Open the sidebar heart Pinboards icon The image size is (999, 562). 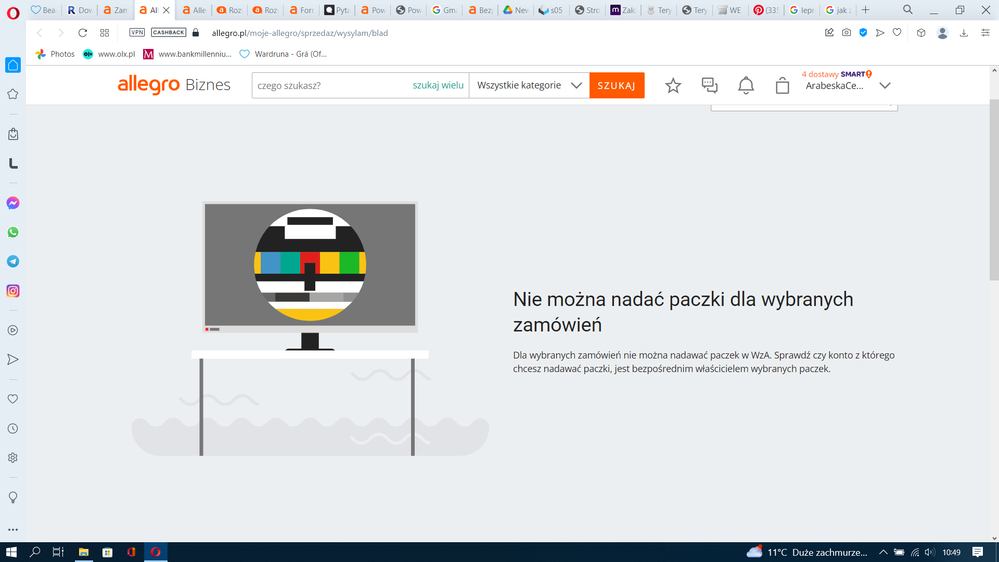pyautogui.click(x=13, y=399)
